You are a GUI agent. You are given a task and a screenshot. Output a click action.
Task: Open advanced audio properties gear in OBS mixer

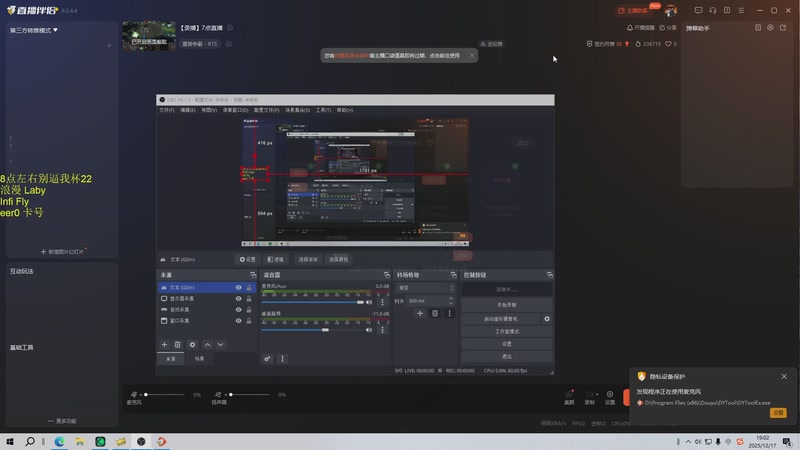[267, 359]
